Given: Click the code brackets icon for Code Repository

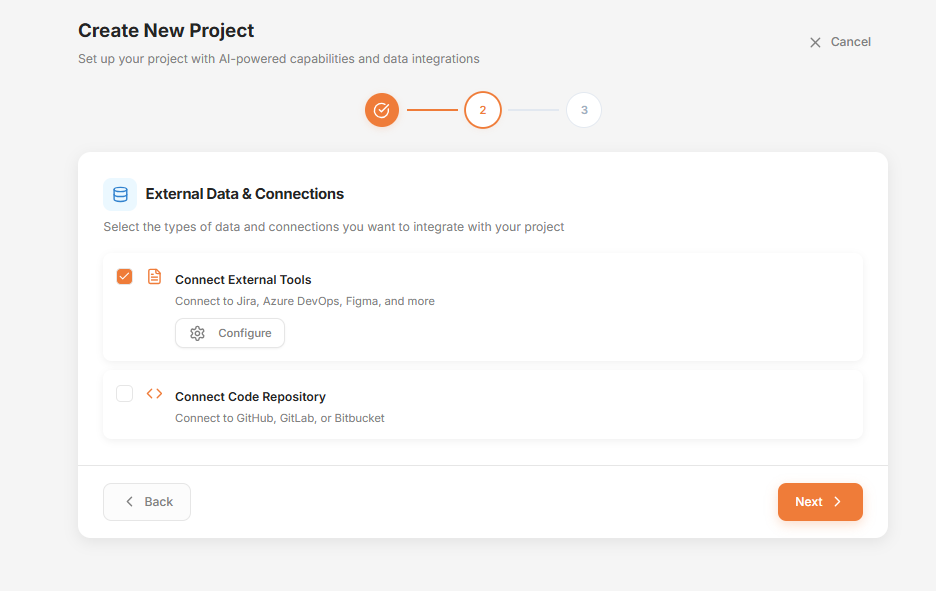Looking at the screenshot, I should 154,394.
